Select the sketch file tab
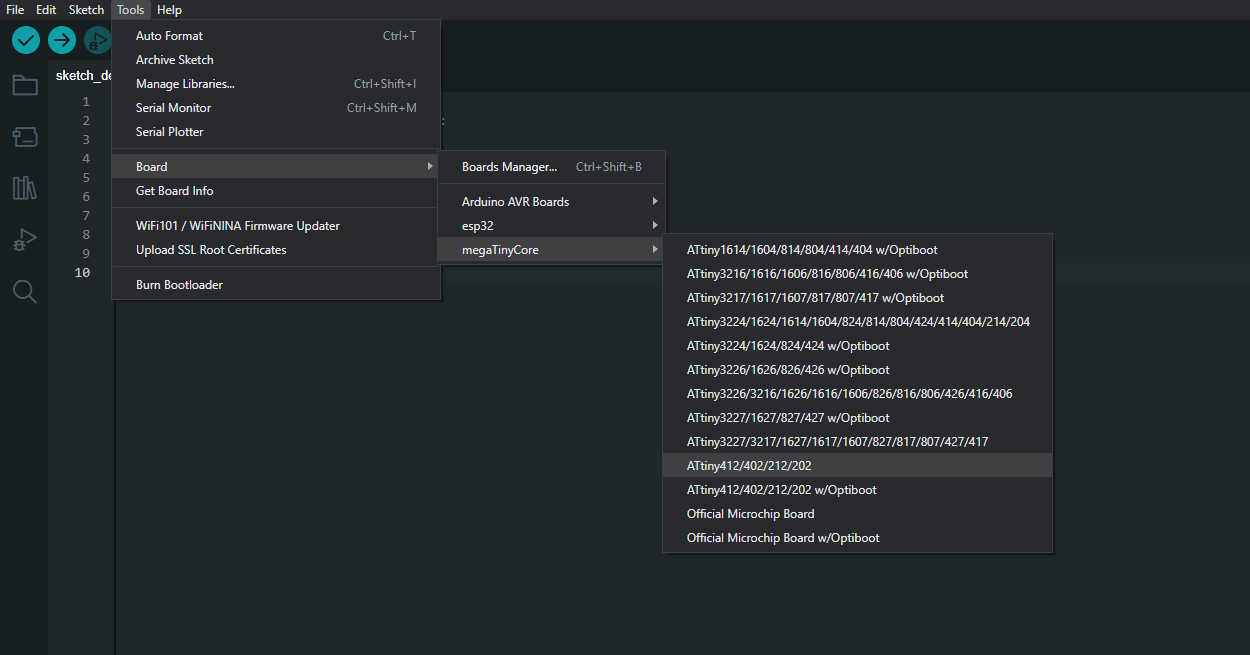 pyautogui.click(x=83, y=76)
